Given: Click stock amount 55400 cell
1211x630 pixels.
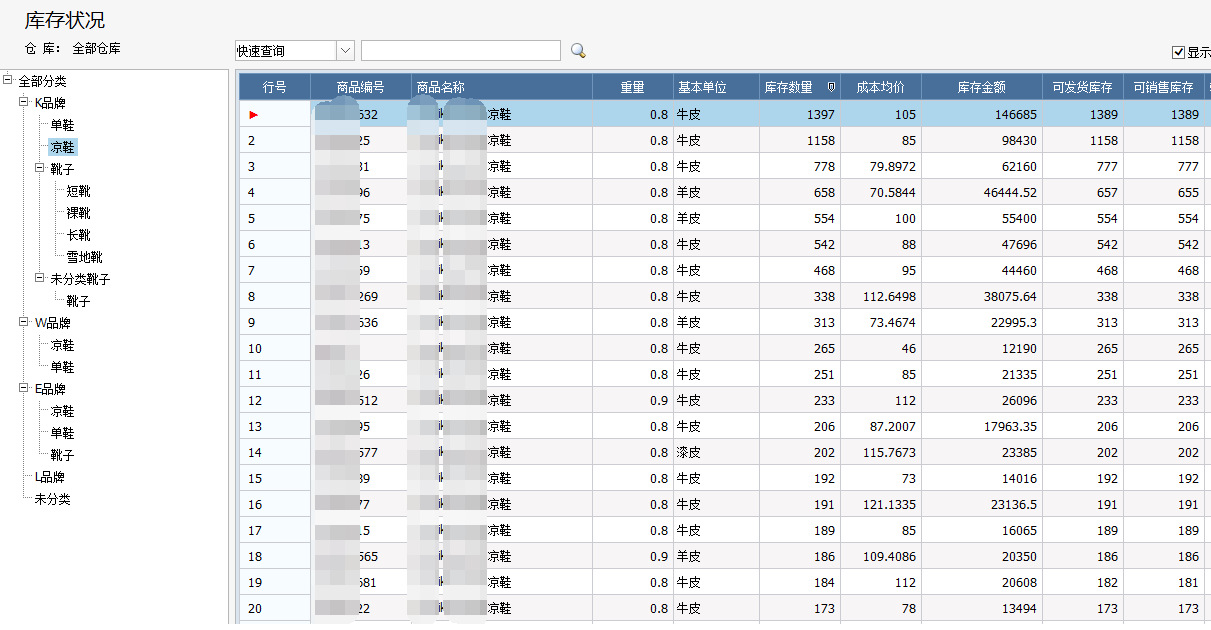Looking at the screenshot, I should 981,219.
